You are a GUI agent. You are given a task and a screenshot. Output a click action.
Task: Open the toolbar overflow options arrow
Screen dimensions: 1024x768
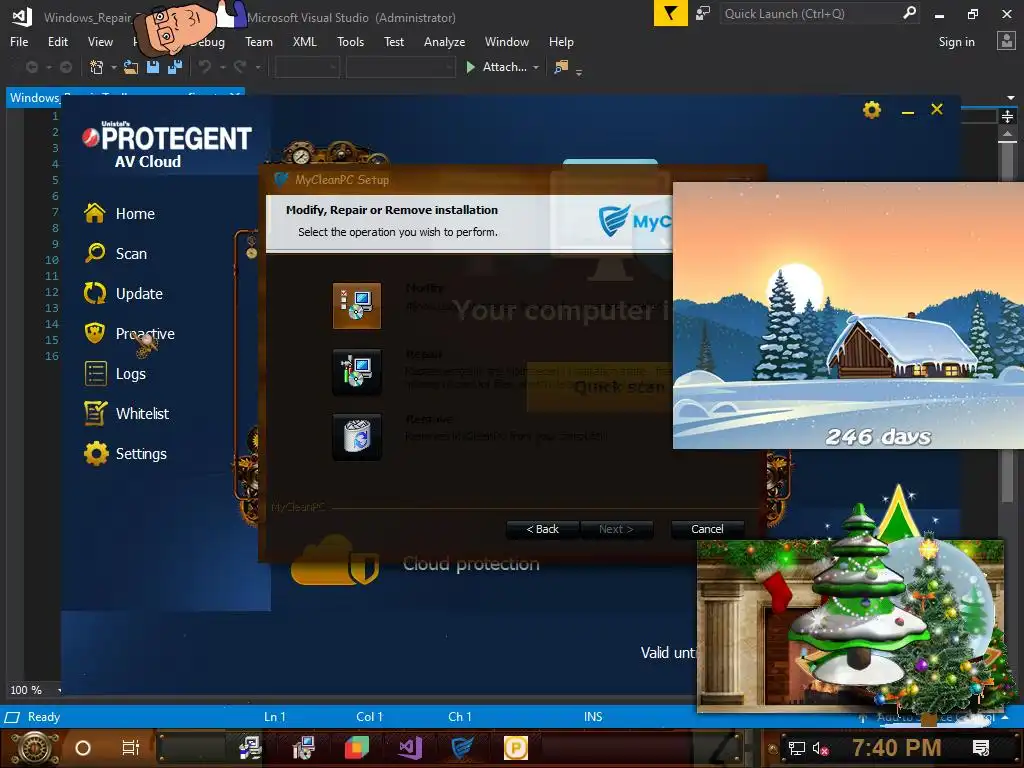(x=579, y=72)
